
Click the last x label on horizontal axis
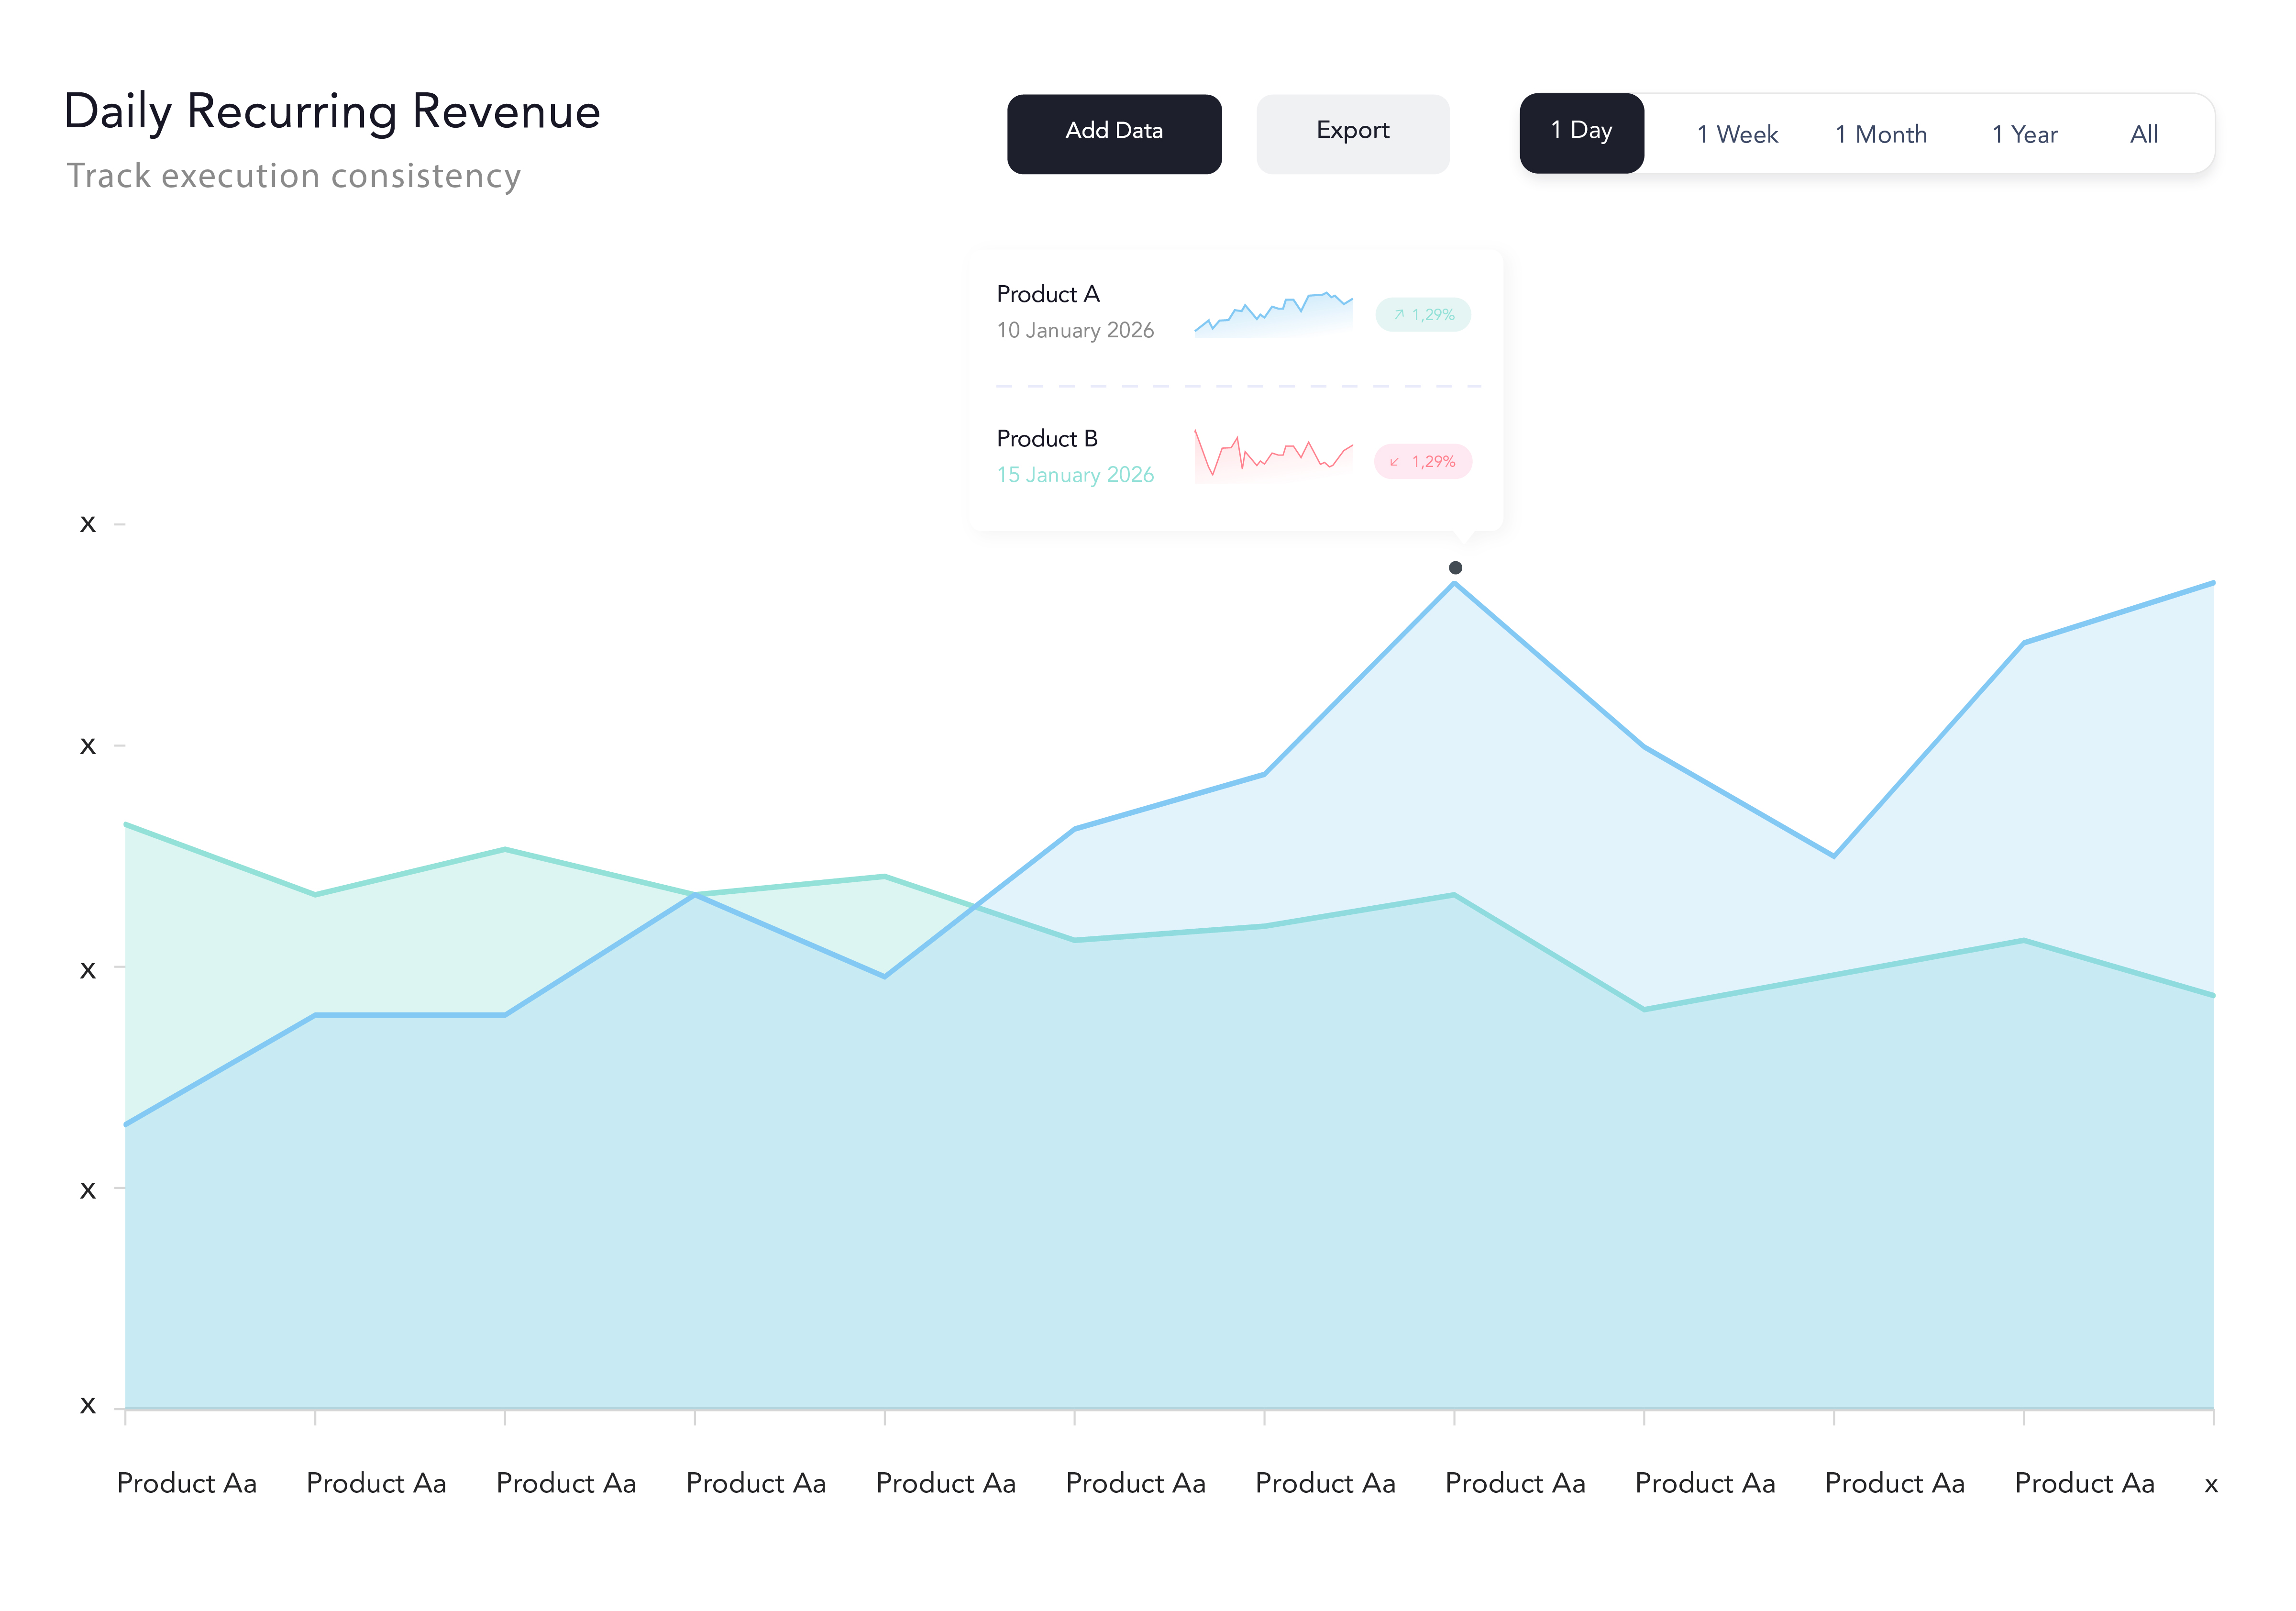tap(2211, 1485)
